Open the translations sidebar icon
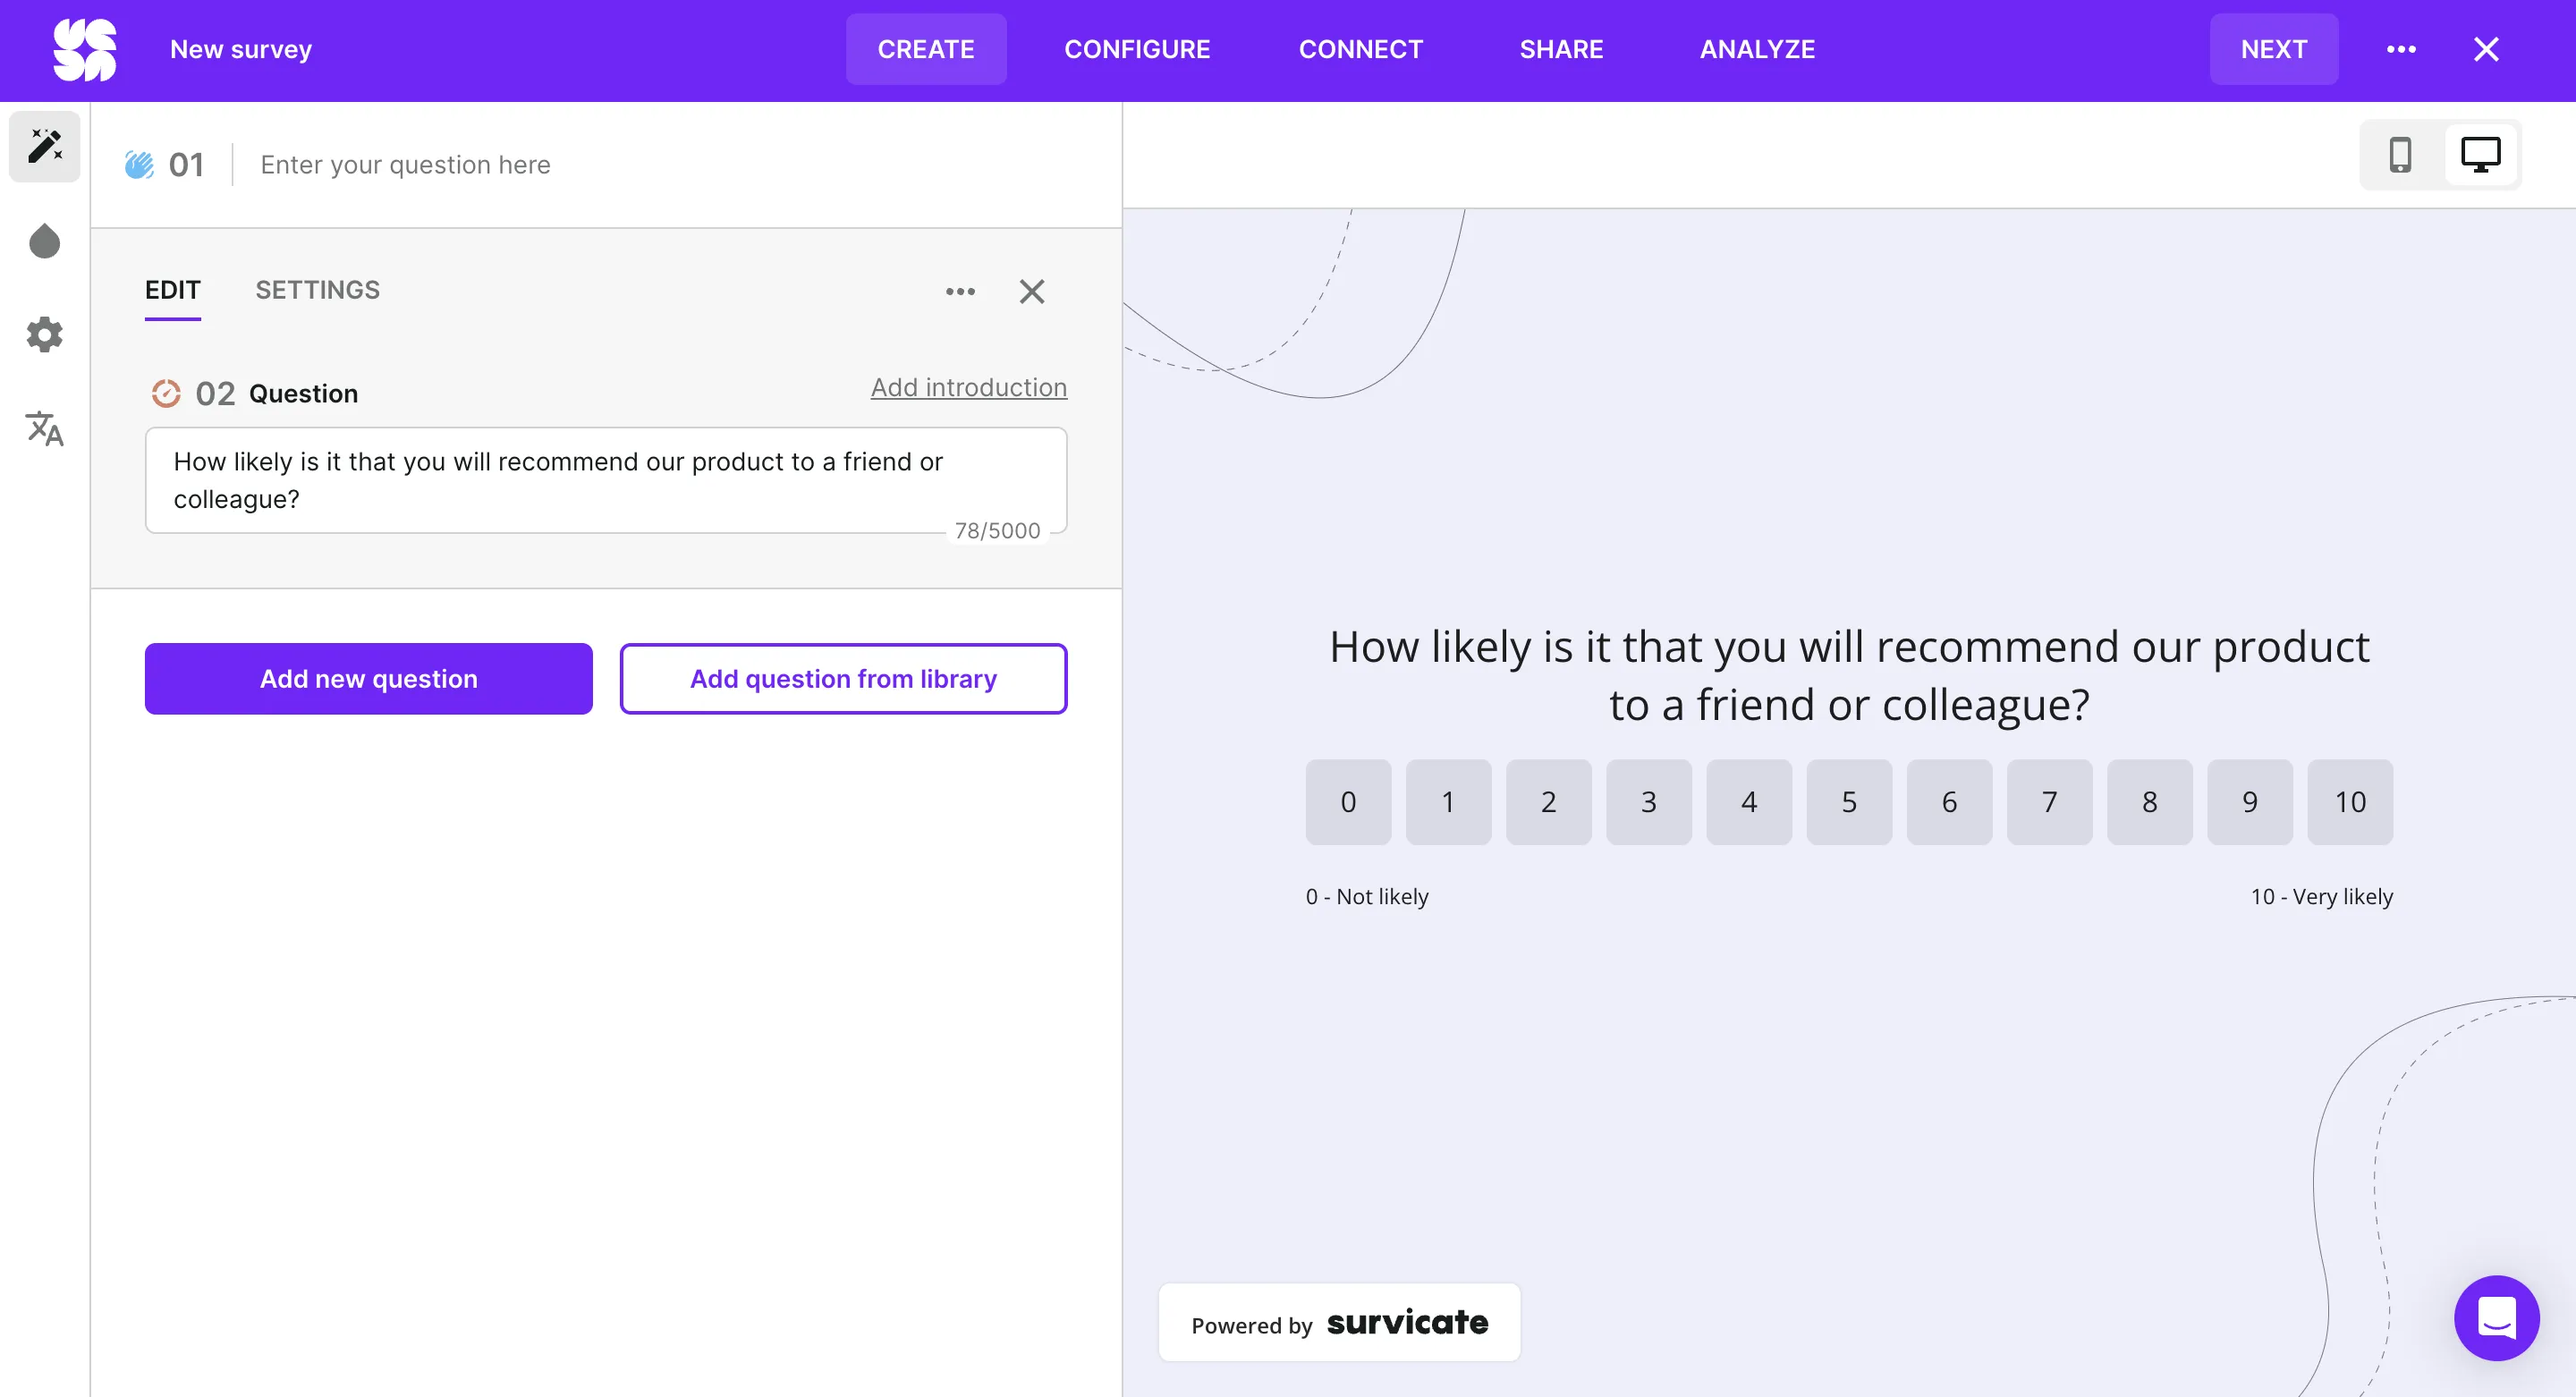Screen dimensions: 2576x1397 pos(45,428)
